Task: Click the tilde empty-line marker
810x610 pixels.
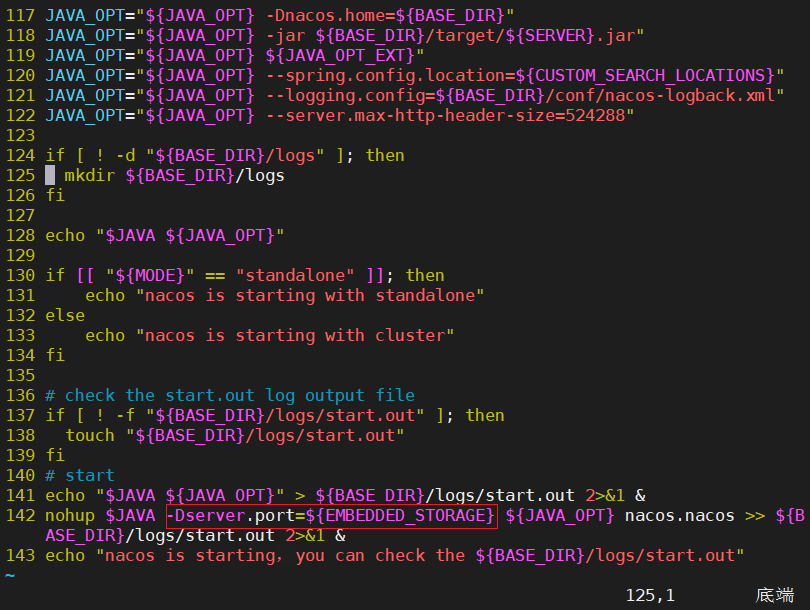Action: point(10,575)
